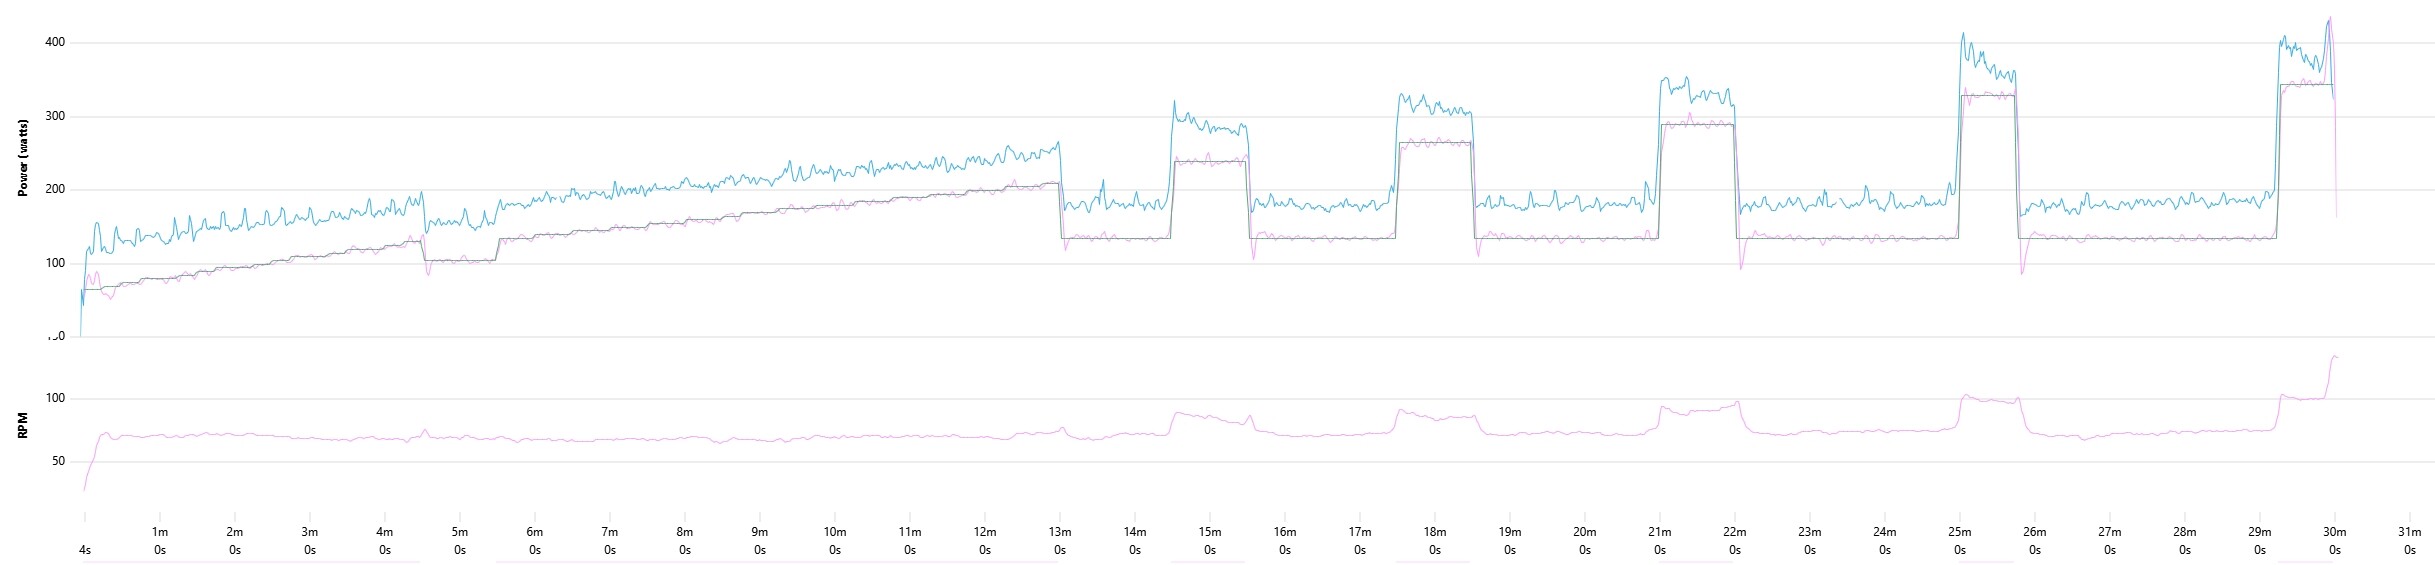This screenshot has height=565, width=2435.
Task: Click the 5m 0s time axis label
Action: [459, 541]
